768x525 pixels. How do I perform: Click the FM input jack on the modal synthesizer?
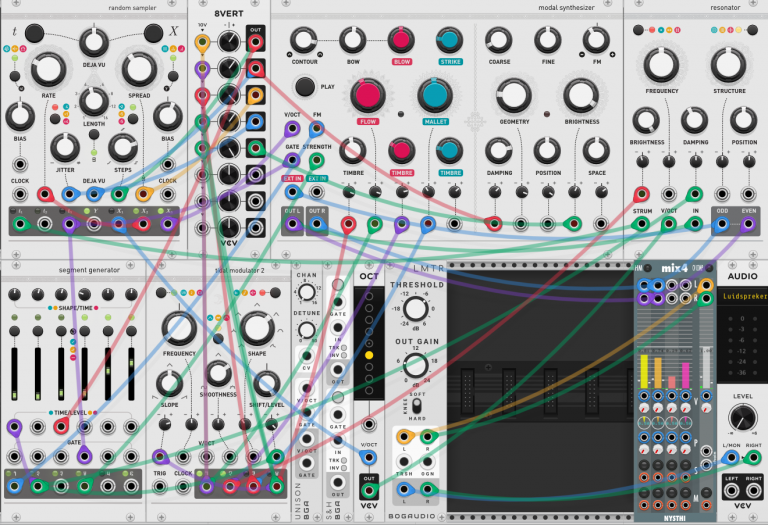pyautogui.click(x=316, y=129)
